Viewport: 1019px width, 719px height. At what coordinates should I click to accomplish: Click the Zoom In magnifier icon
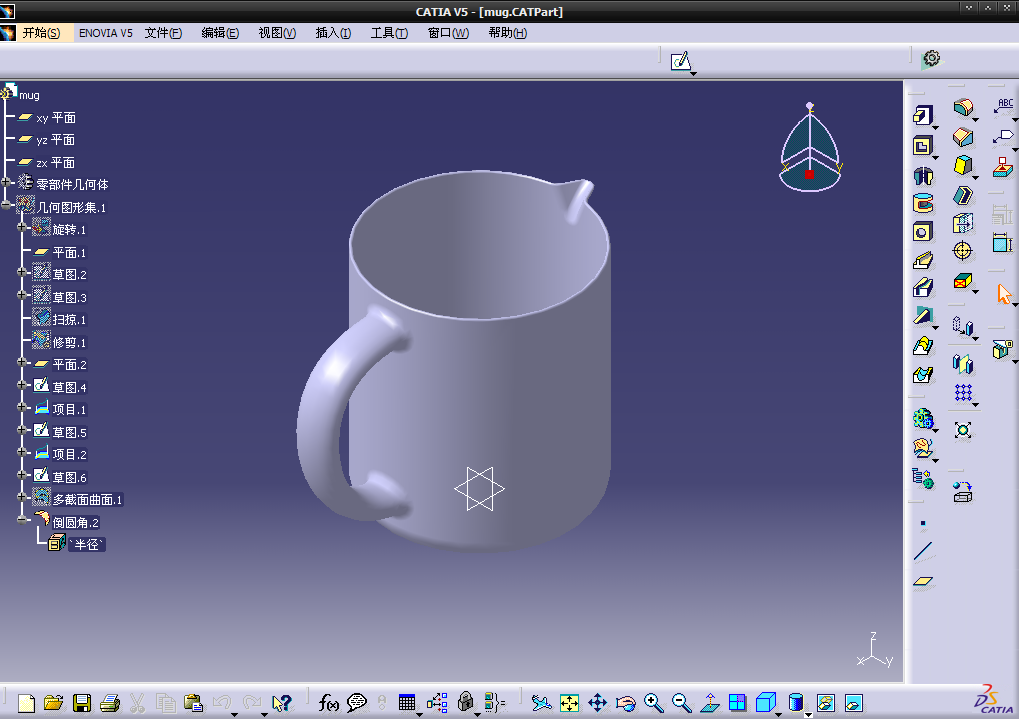[x=654, y=703]
